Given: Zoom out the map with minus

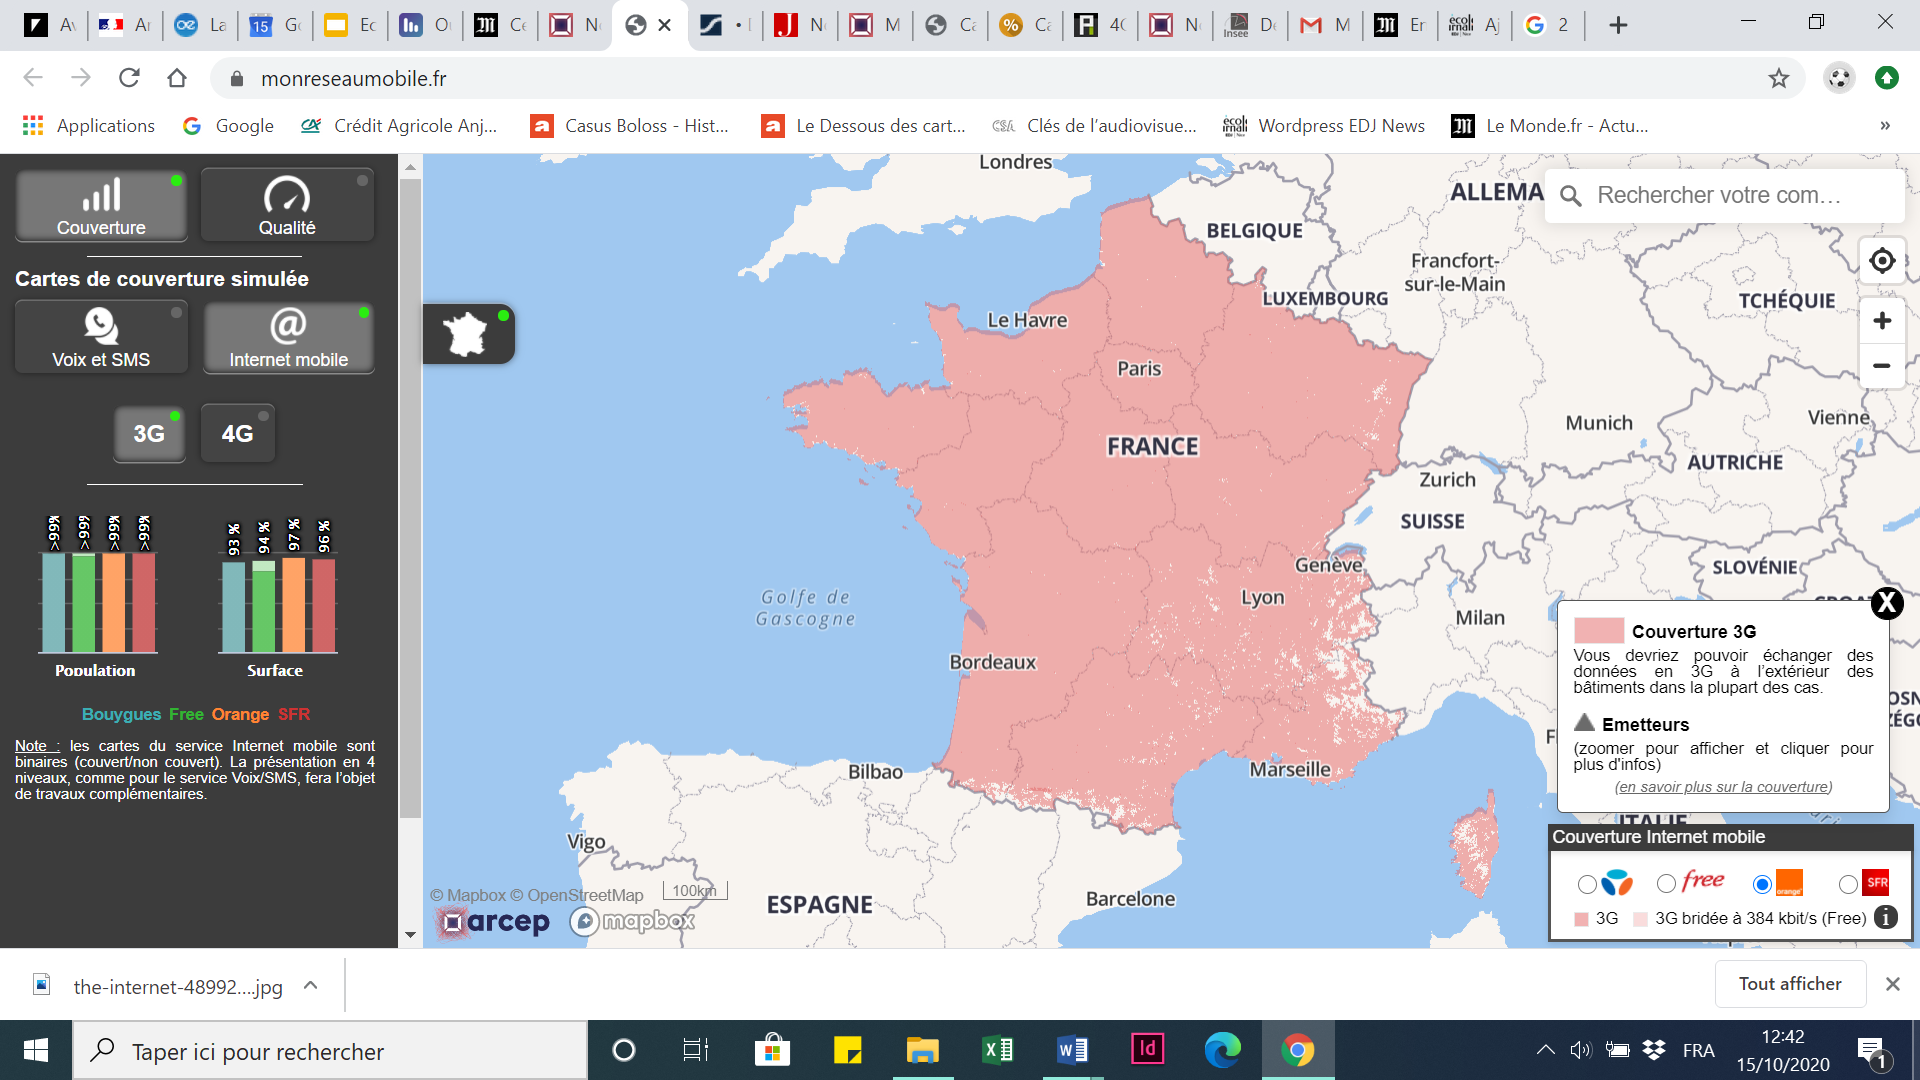Looking at the screenshot, I should 1882,366.
